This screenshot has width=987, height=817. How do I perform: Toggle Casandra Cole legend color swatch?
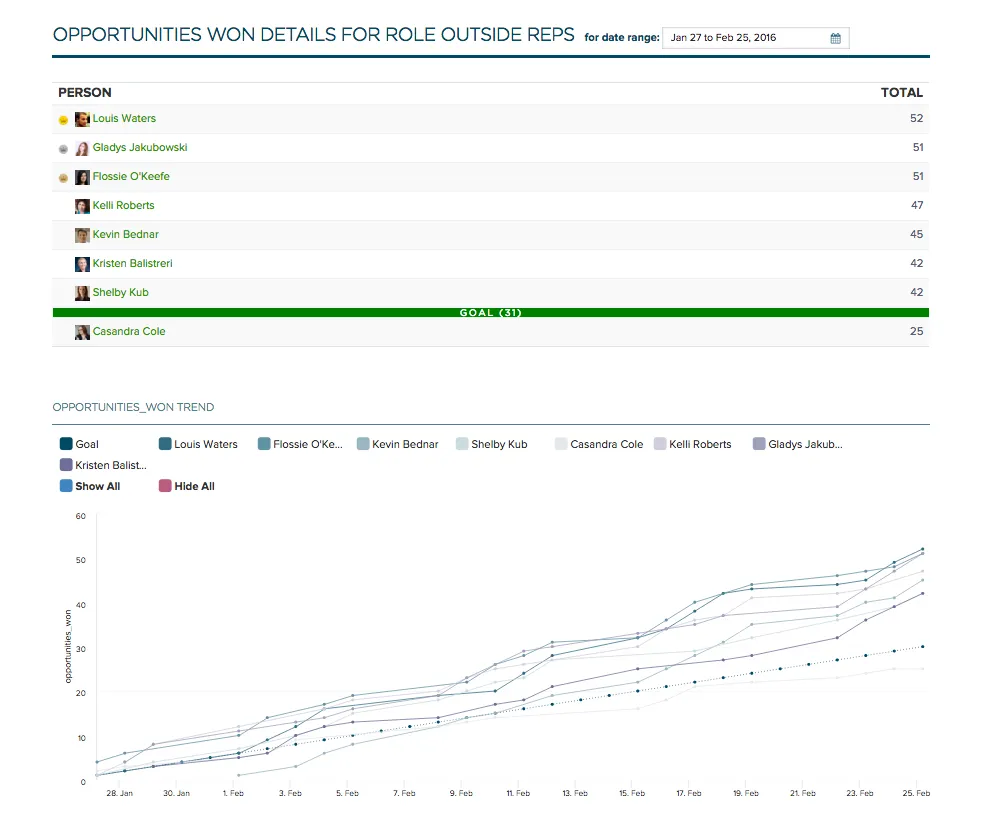pyautogui.click(x=561, y=444)
